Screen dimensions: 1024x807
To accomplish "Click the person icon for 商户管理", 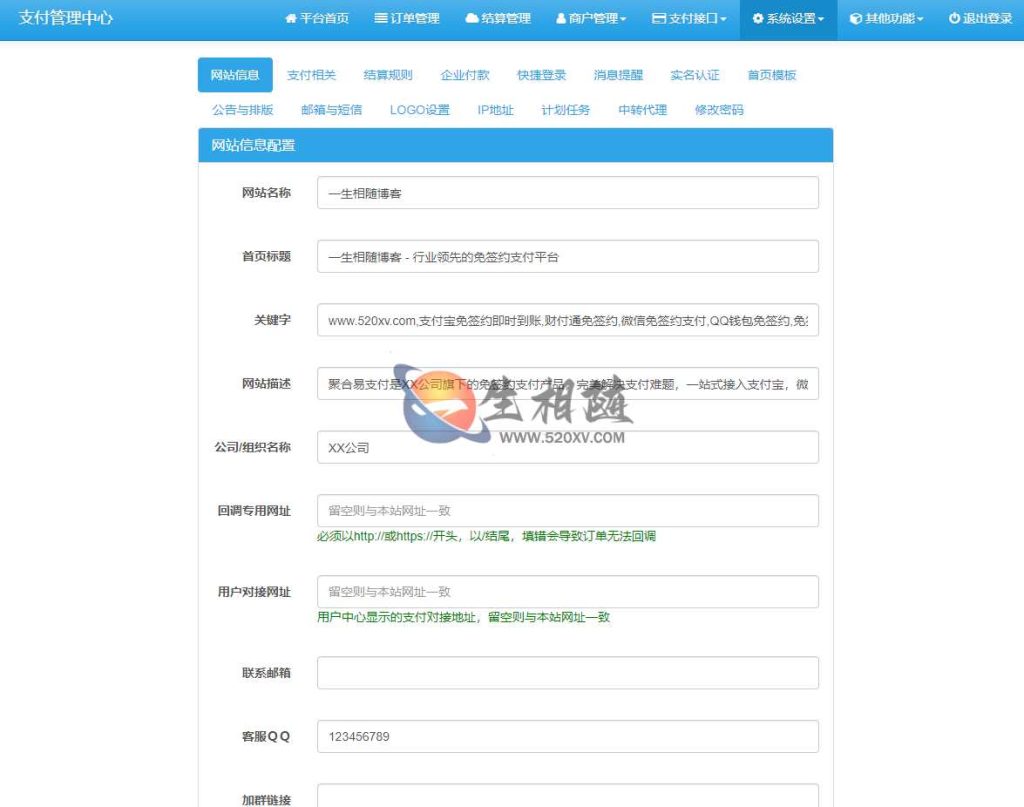I will 559,17.
